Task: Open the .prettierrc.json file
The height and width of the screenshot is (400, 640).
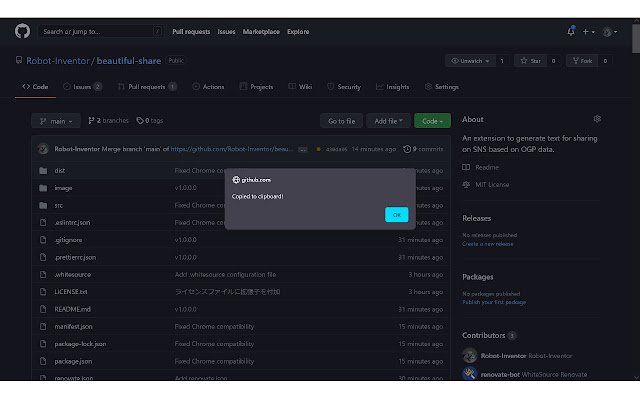Action: [75, 257]
